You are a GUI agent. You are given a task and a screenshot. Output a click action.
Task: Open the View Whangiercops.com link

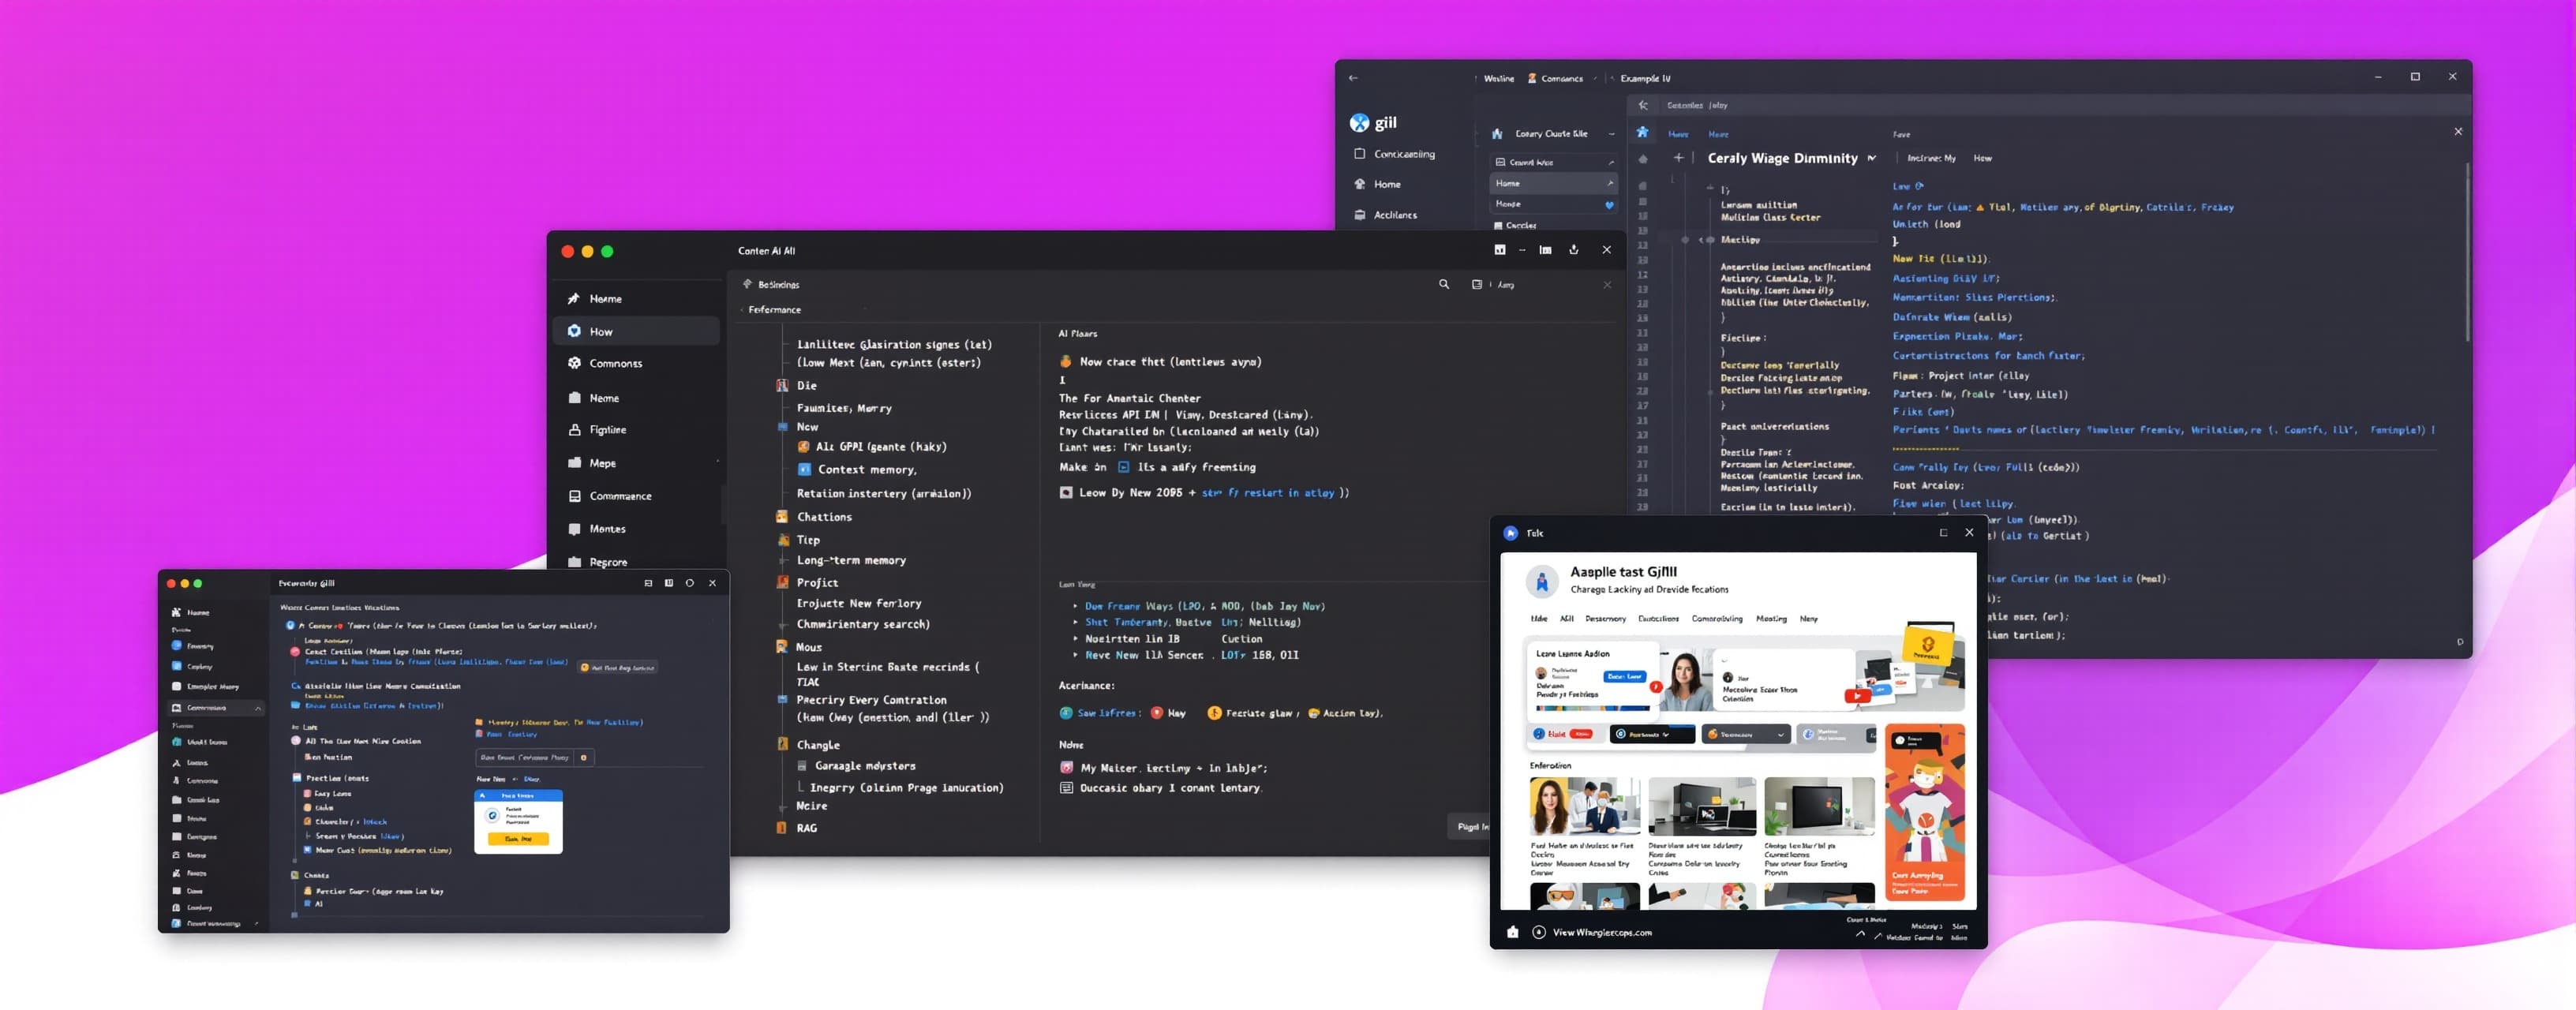[x=1602, y=933]
